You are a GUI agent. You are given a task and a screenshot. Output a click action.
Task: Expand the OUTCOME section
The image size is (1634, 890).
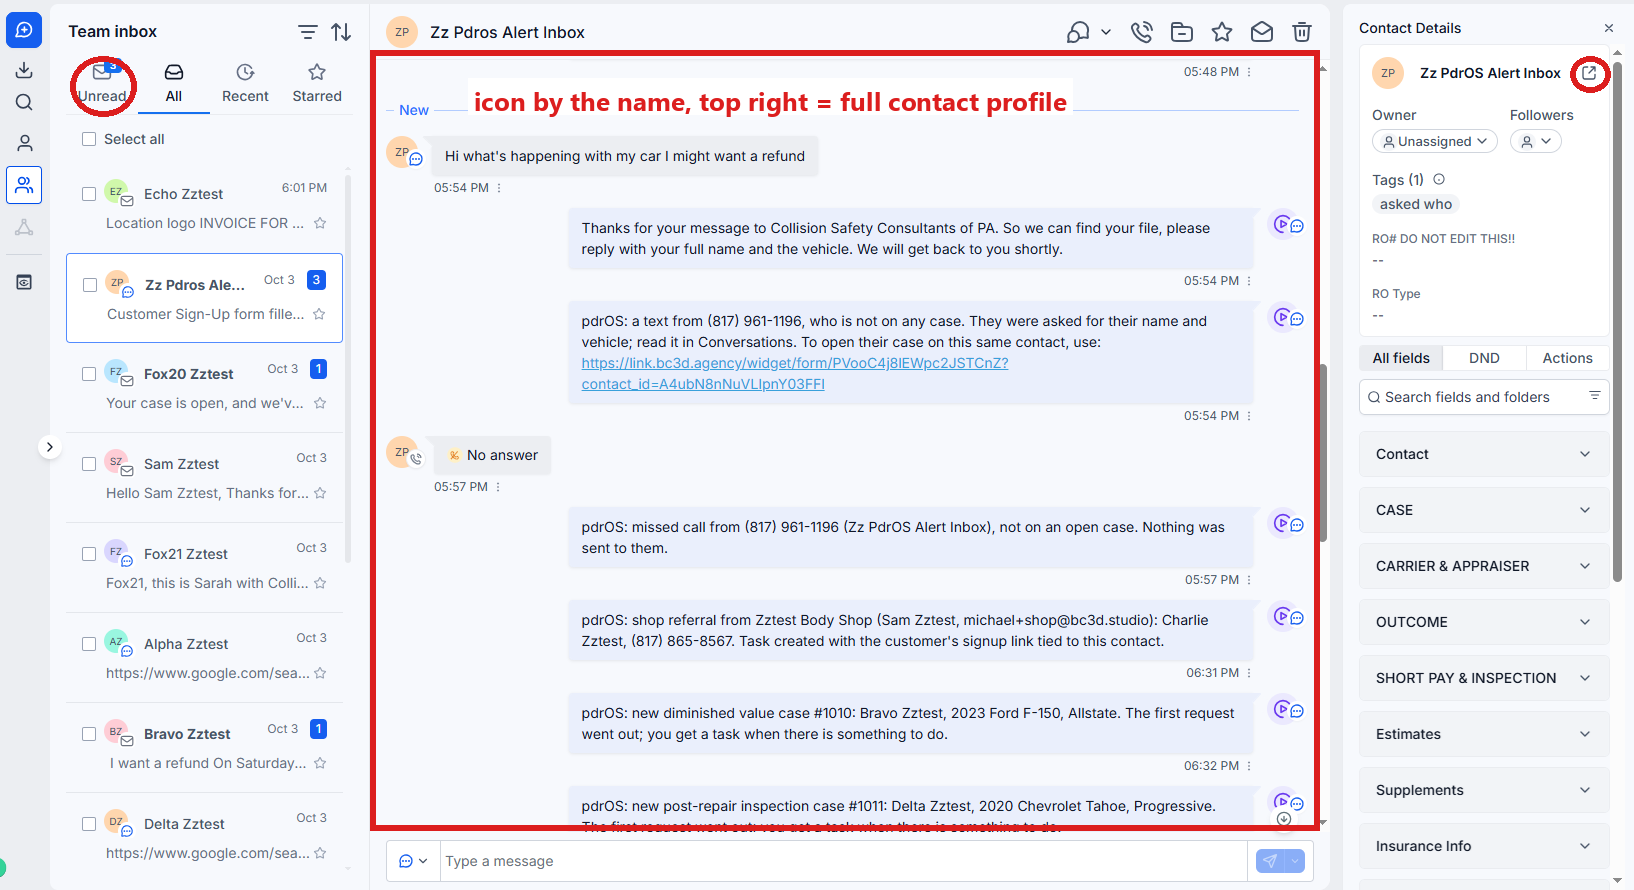(1484, 622)
